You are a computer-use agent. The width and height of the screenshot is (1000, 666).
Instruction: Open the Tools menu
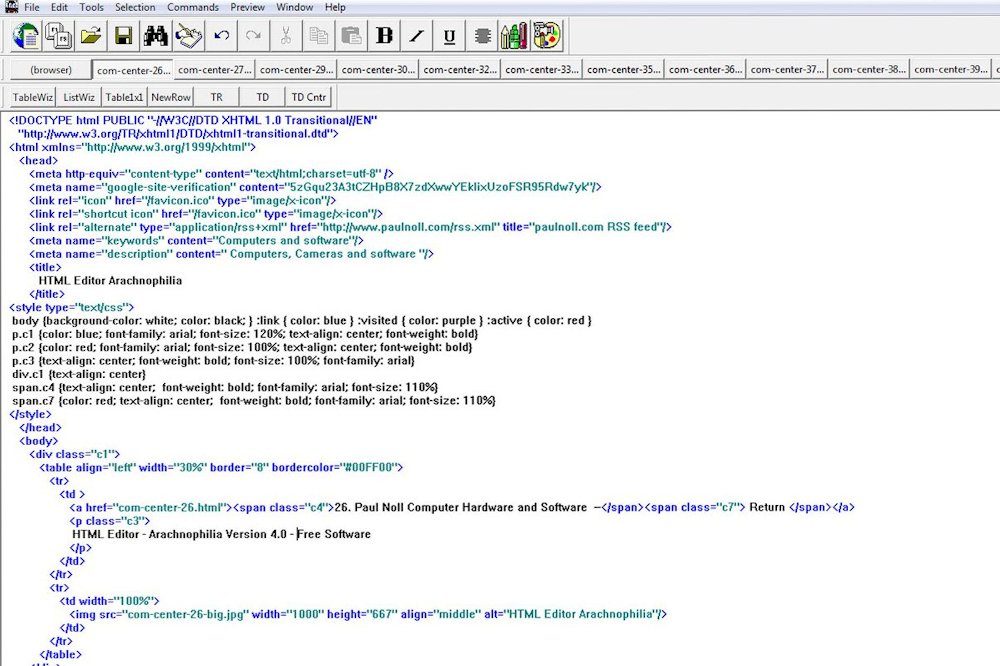[x=91, y=7]
